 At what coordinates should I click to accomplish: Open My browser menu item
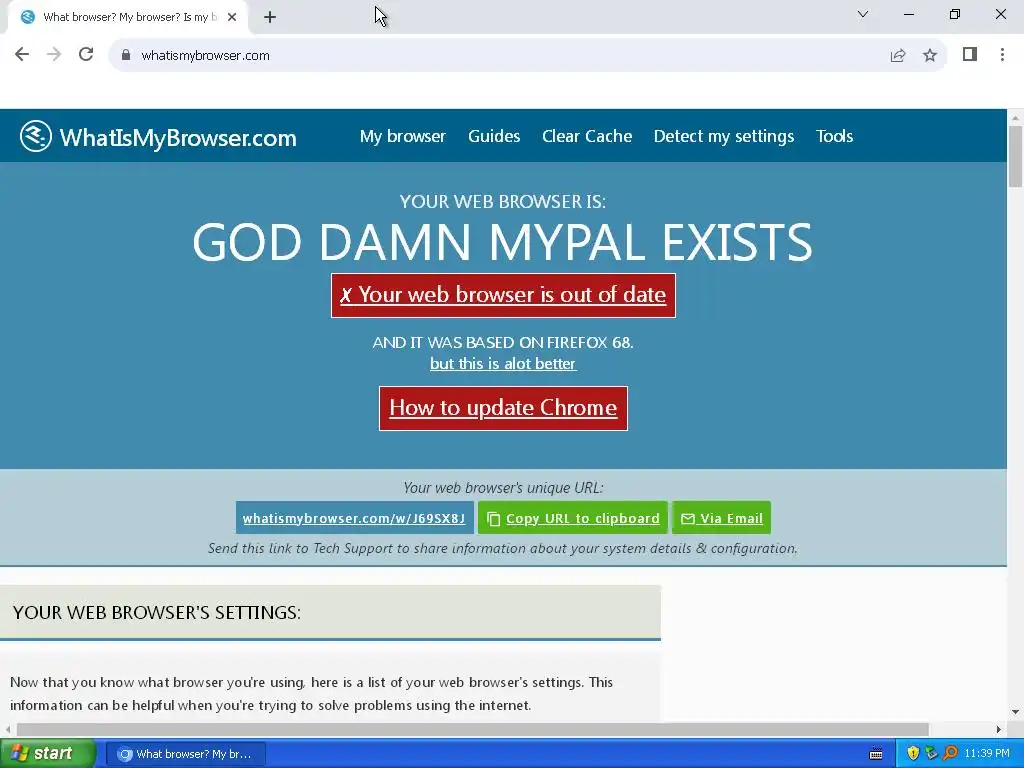click(402, 136)
